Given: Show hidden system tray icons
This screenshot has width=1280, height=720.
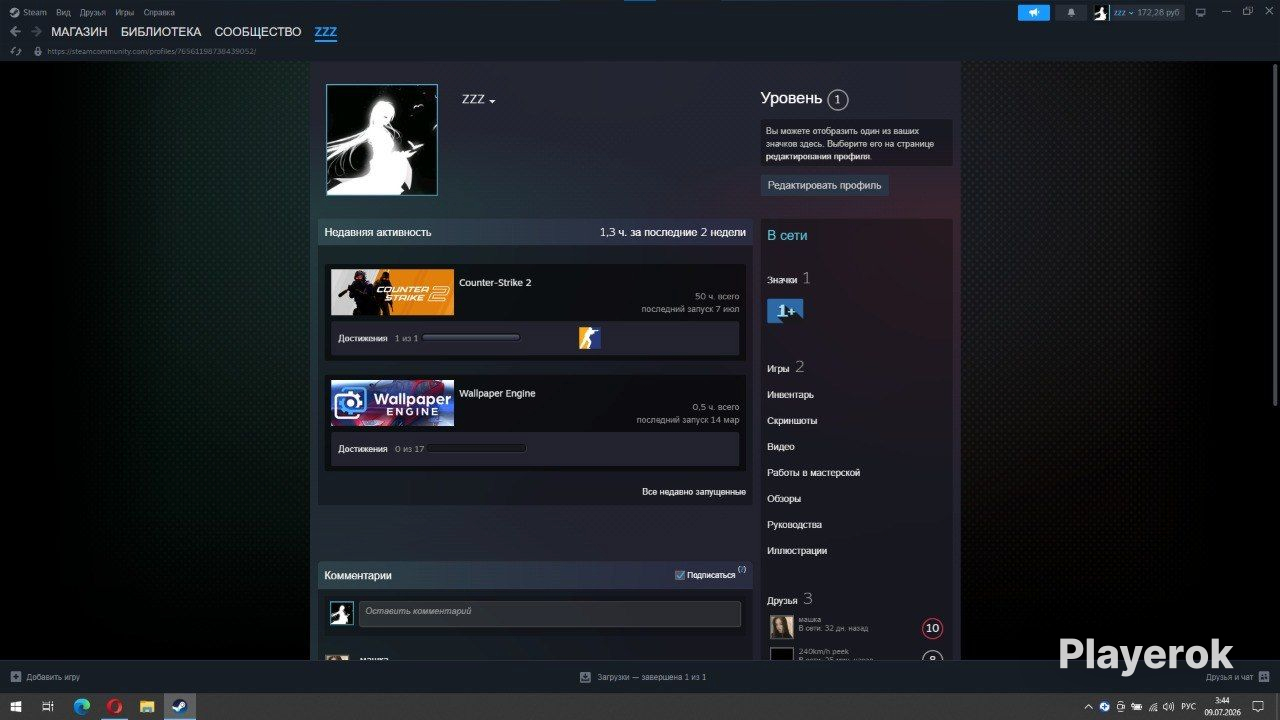Looking at the screenshot, I should [1089, 707].
